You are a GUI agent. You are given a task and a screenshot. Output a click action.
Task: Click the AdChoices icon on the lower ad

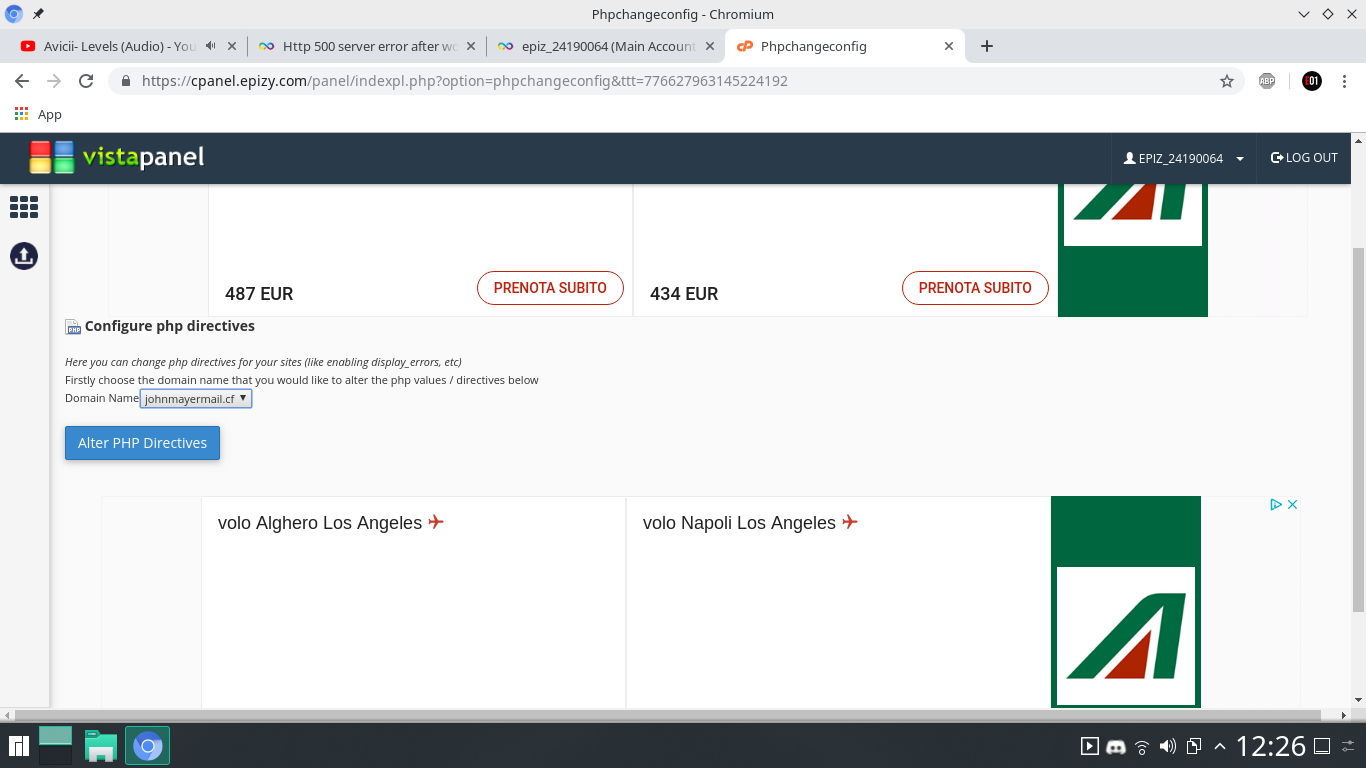[x=1276, y=505]
